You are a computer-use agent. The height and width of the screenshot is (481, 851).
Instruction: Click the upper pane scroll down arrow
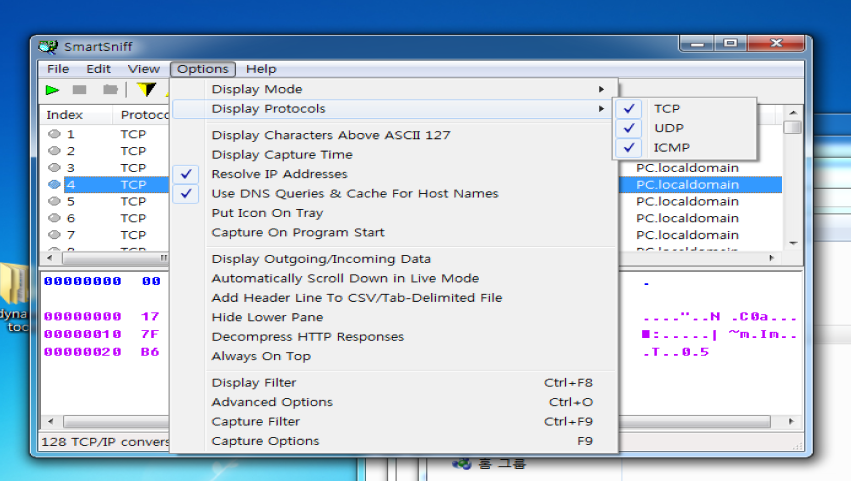(x=793, y=243)
